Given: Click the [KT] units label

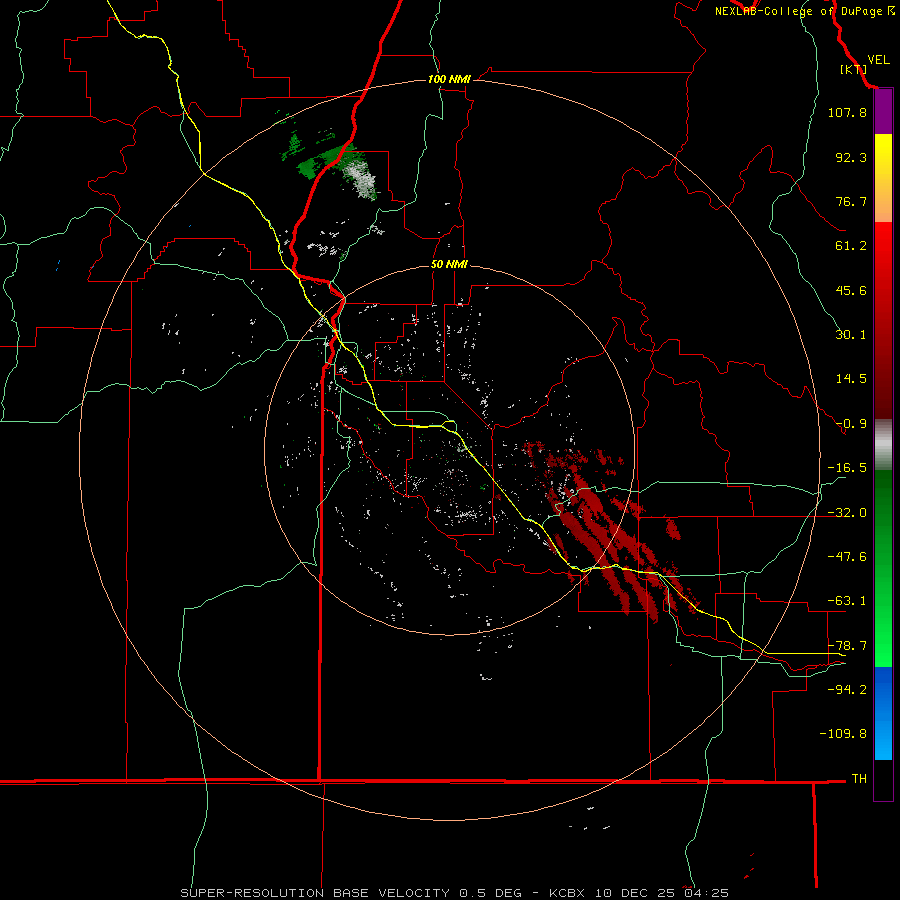Looking at the screenshot, I should [854, 69].
